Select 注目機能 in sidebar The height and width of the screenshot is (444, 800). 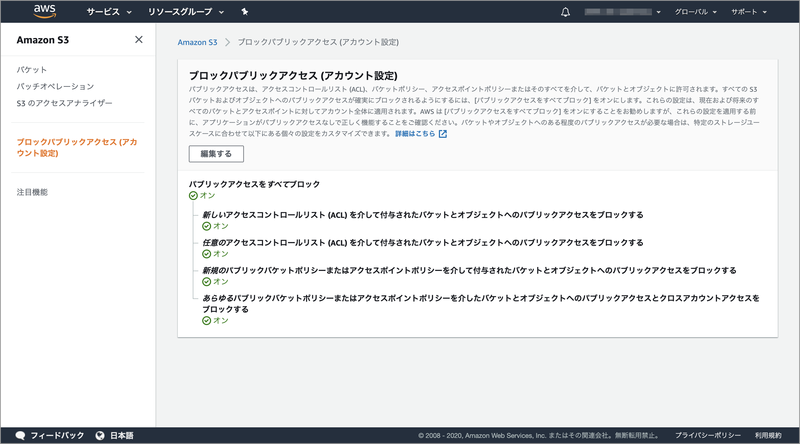pos(32,192)
